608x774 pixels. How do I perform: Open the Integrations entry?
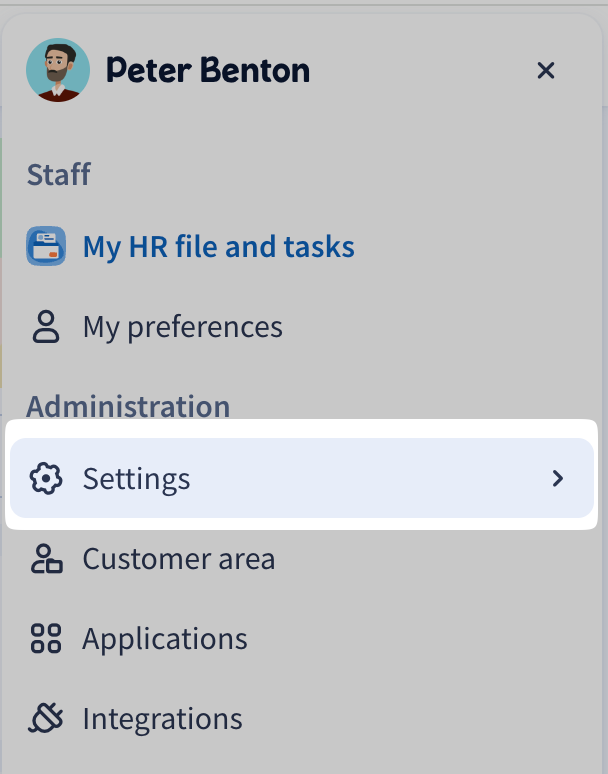click(x=162, y=719)
